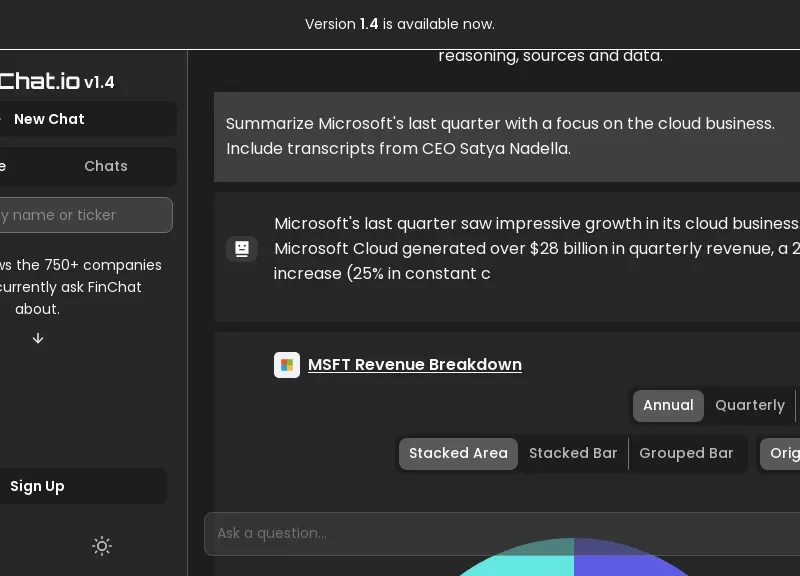
Task: Toggle light mode with the sun icon
Action: click(102, 546)
